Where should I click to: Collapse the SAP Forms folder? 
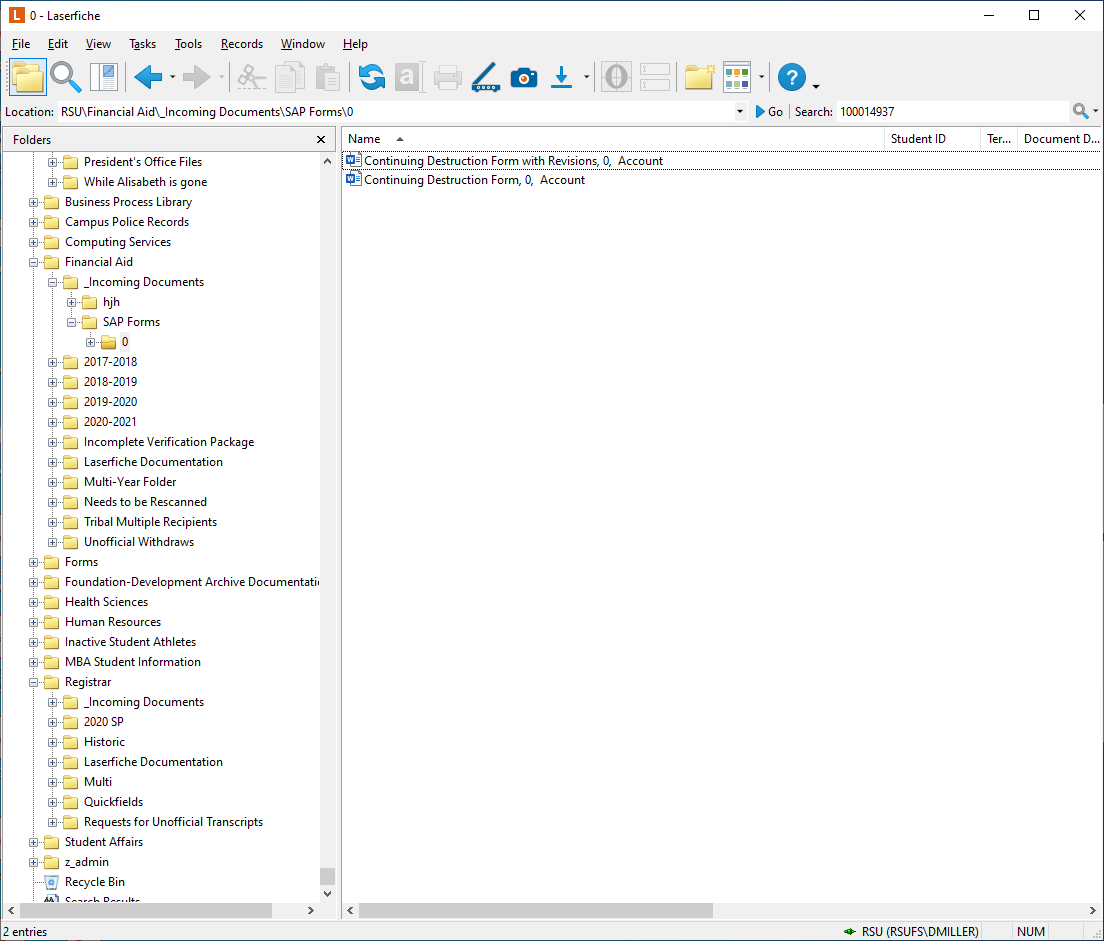[71, 322]
